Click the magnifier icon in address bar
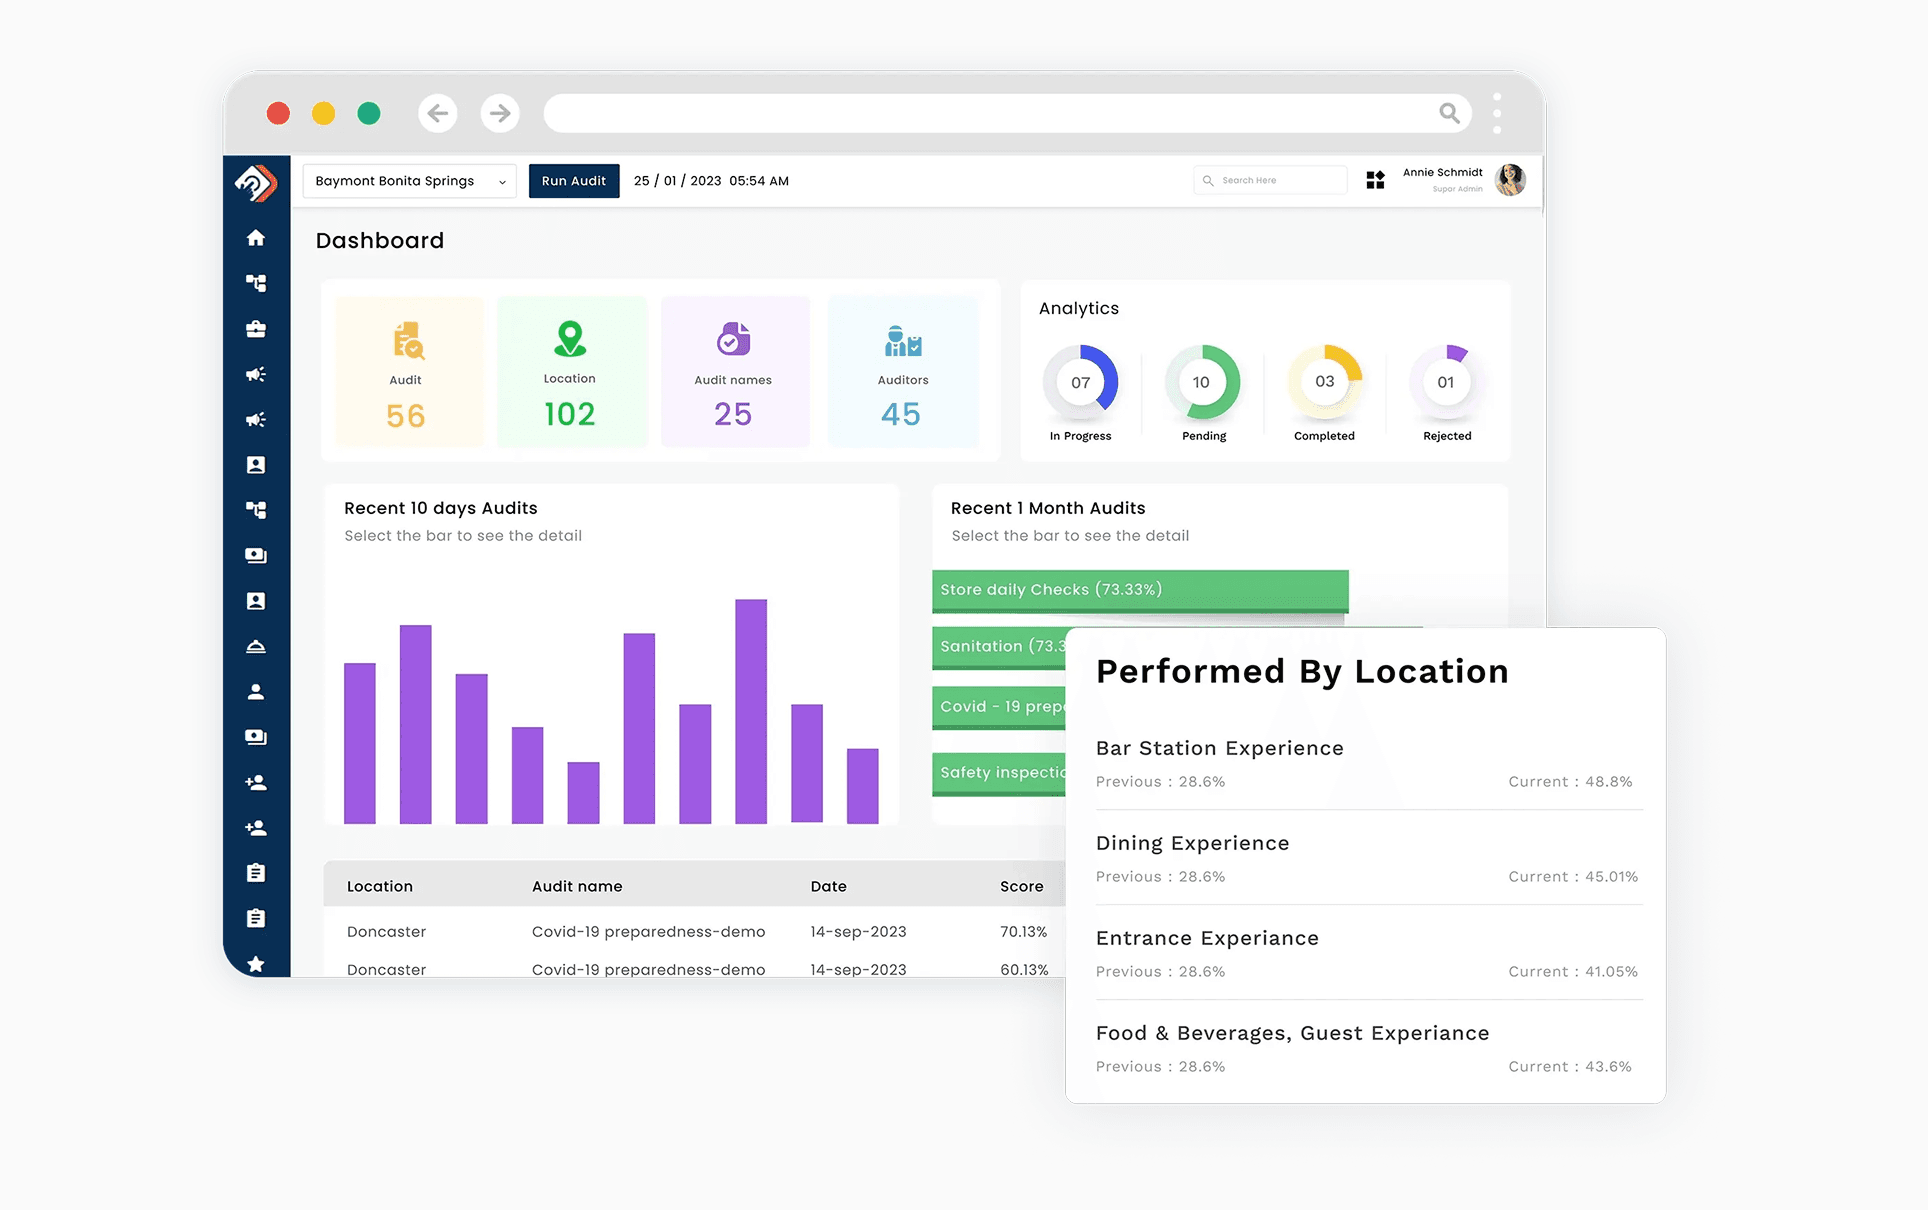Image resolution: width=1928 pixels, height=1210 pixels. 1449,113
